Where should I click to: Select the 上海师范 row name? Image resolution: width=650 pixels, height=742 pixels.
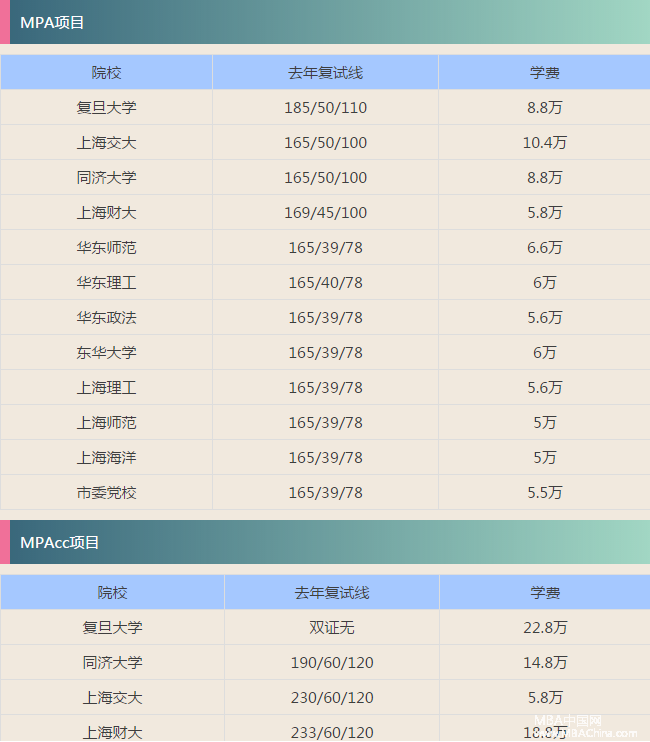[x=106, y=423]
